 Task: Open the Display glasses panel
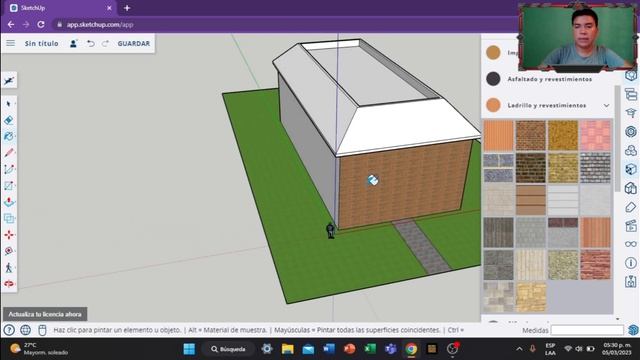pos(631,244)
